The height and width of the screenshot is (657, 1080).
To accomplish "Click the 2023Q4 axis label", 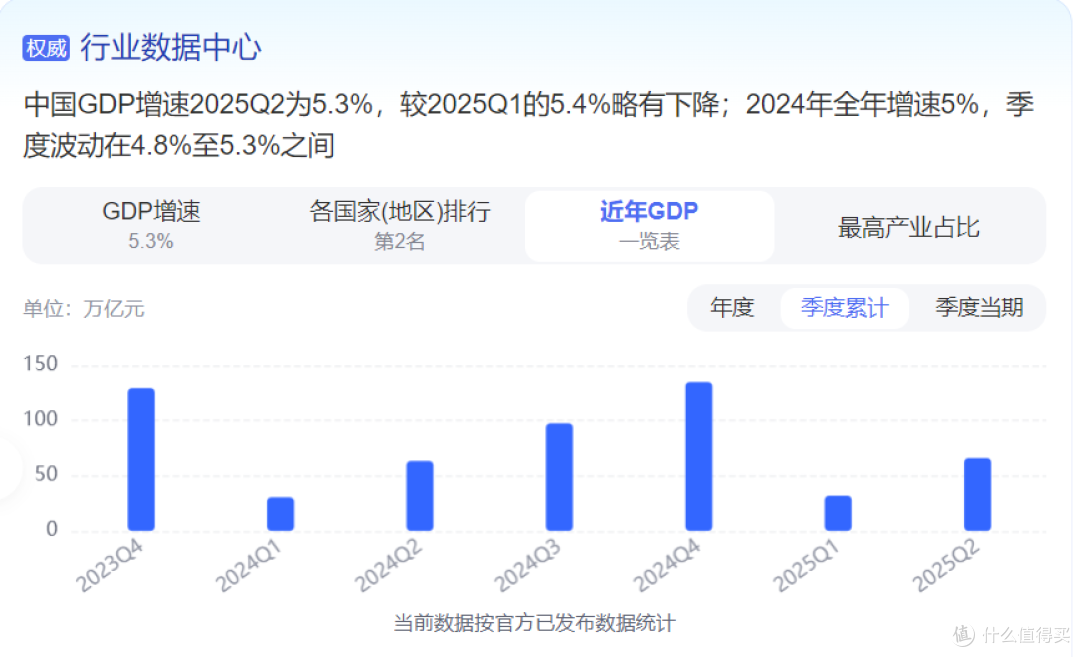I will (110, 565).
